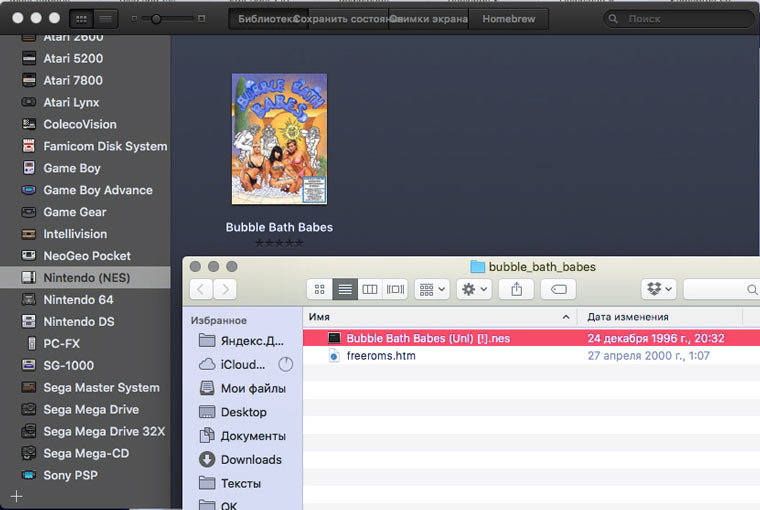This screenshot has width=760, height=510.
Task: Click the Finder share button
Action: click(x=517, y=289)
